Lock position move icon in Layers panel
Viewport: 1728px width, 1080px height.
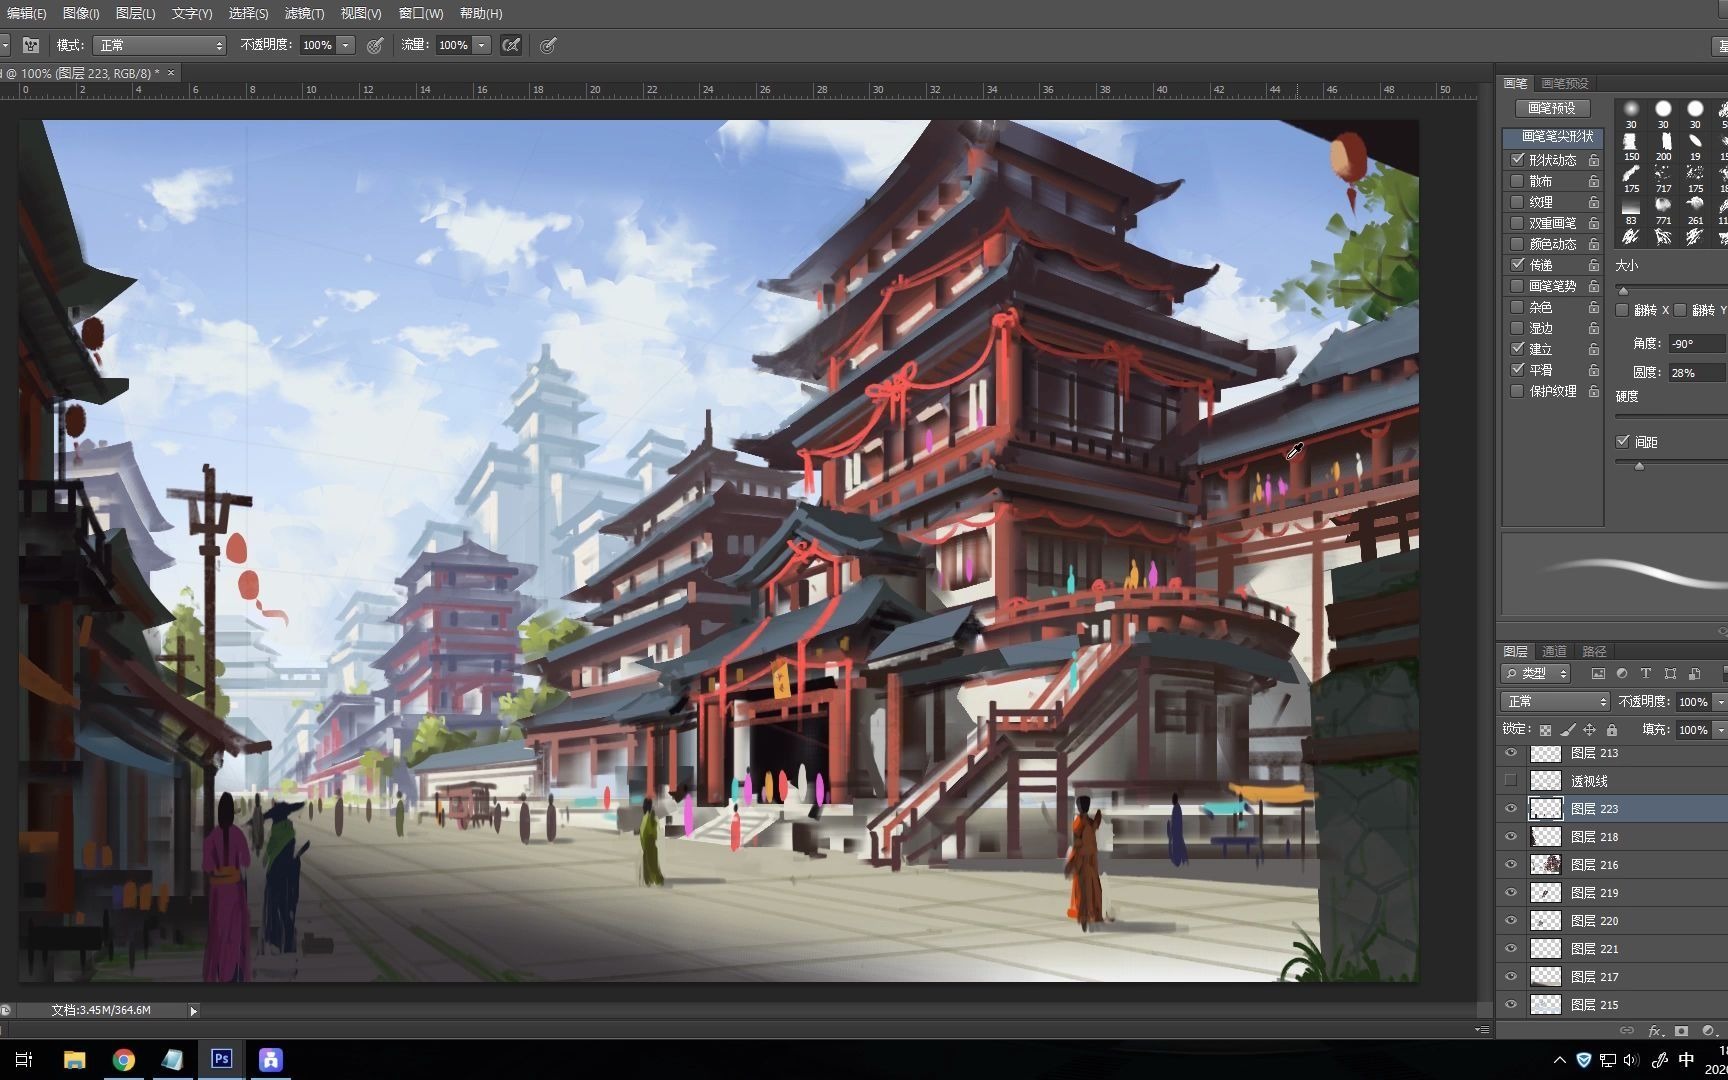[1589, 730]
